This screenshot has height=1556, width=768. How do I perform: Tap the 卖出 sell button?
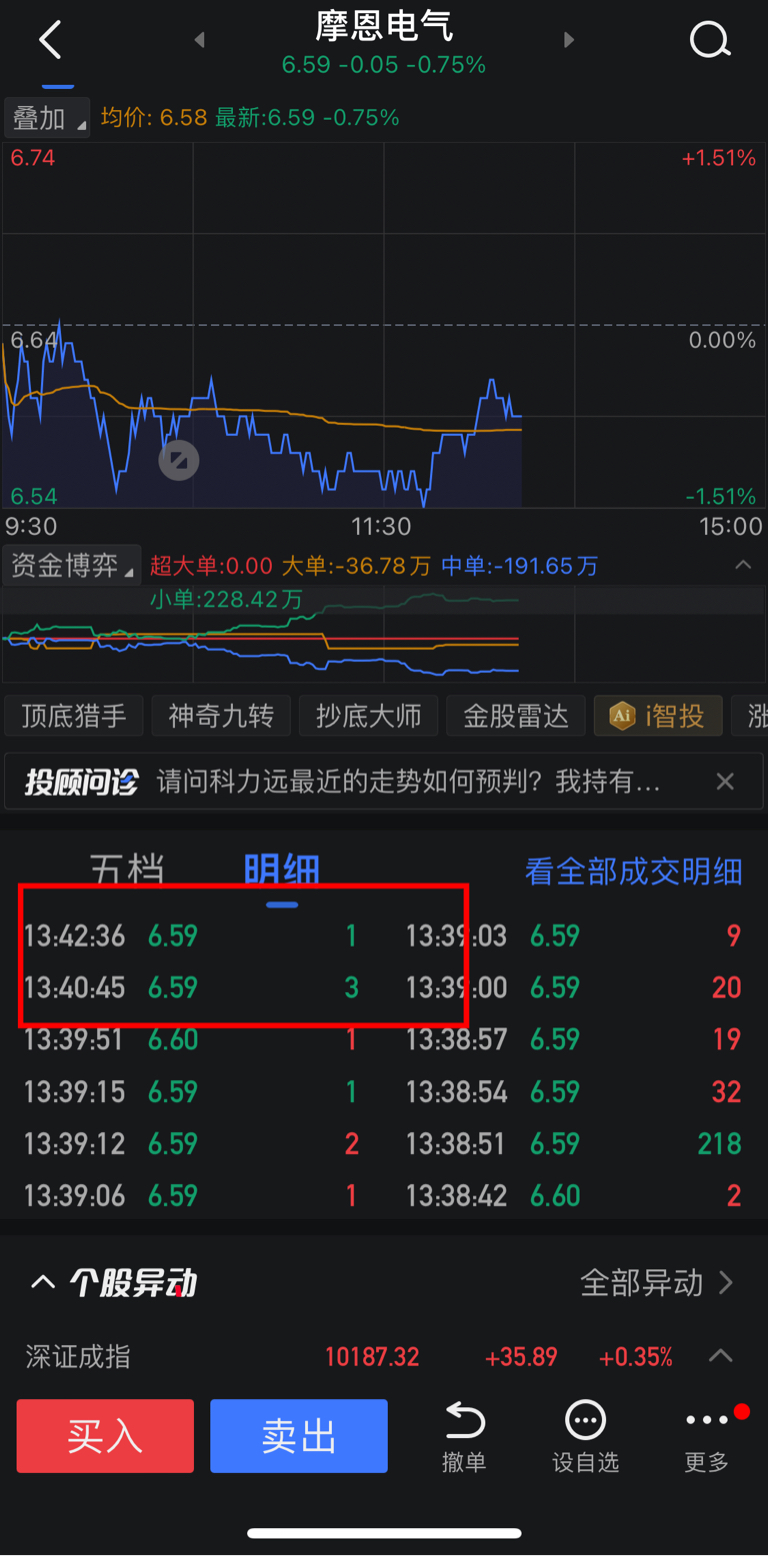click(298, 1436)
